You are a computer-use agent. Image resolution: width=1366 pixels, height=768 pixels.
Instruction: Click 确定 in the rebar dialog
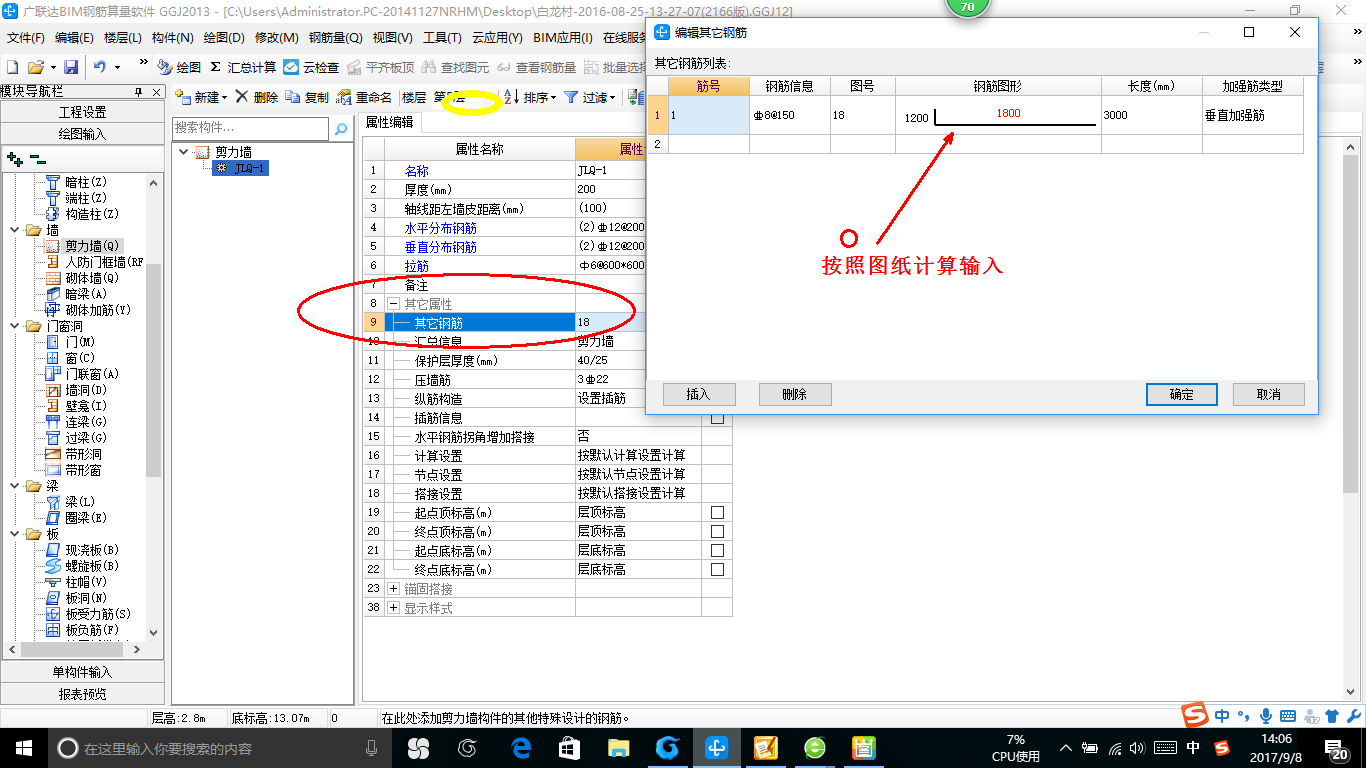click(x=1181, y=394)
